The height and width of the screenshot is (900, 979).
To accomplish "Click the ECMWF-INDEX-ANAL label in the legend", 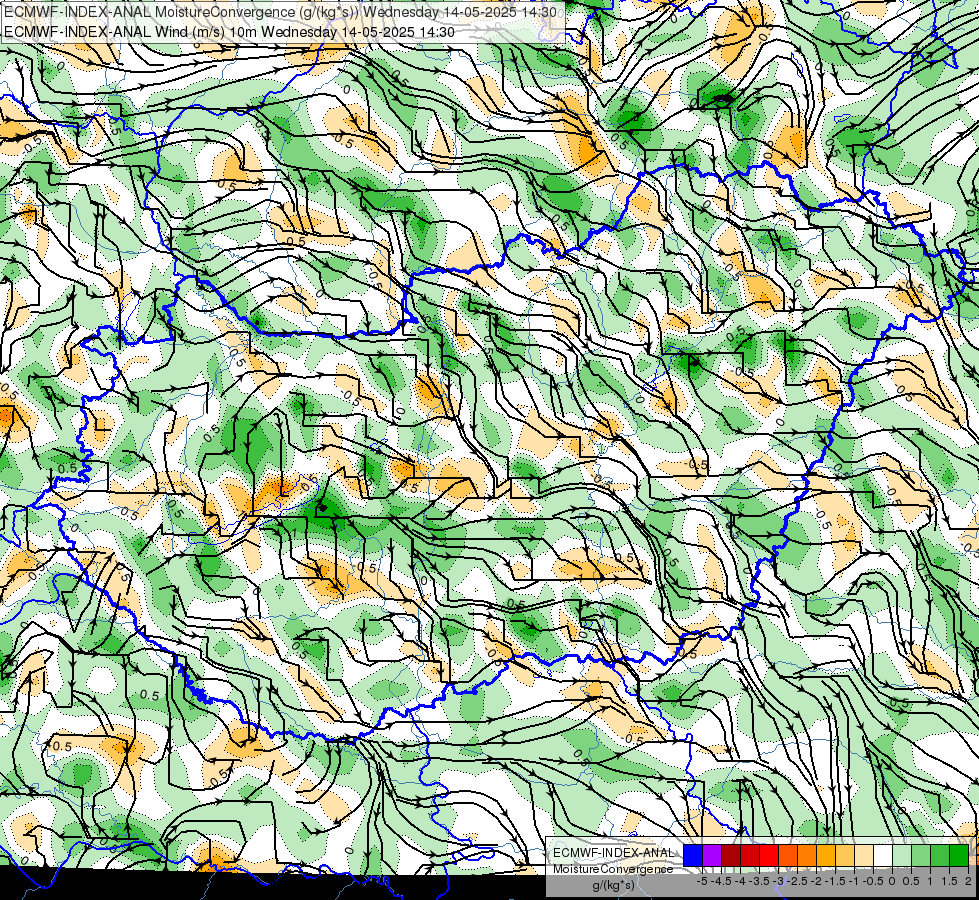I will tap(614, 853).
